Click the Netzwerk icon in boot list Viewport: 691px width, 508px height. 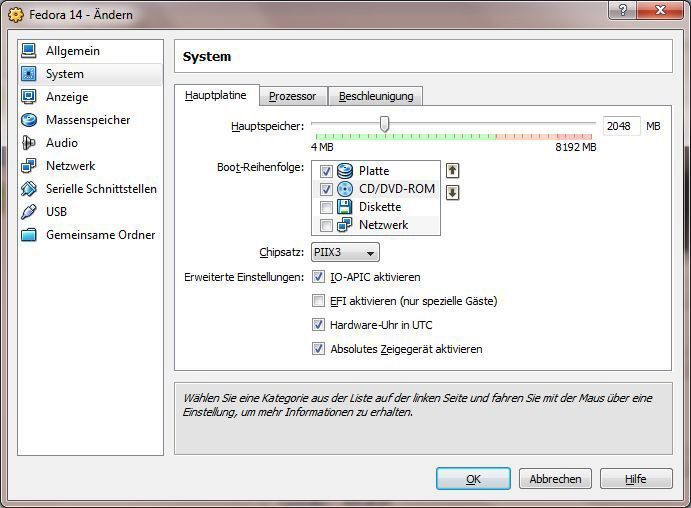tap(345, 225)
